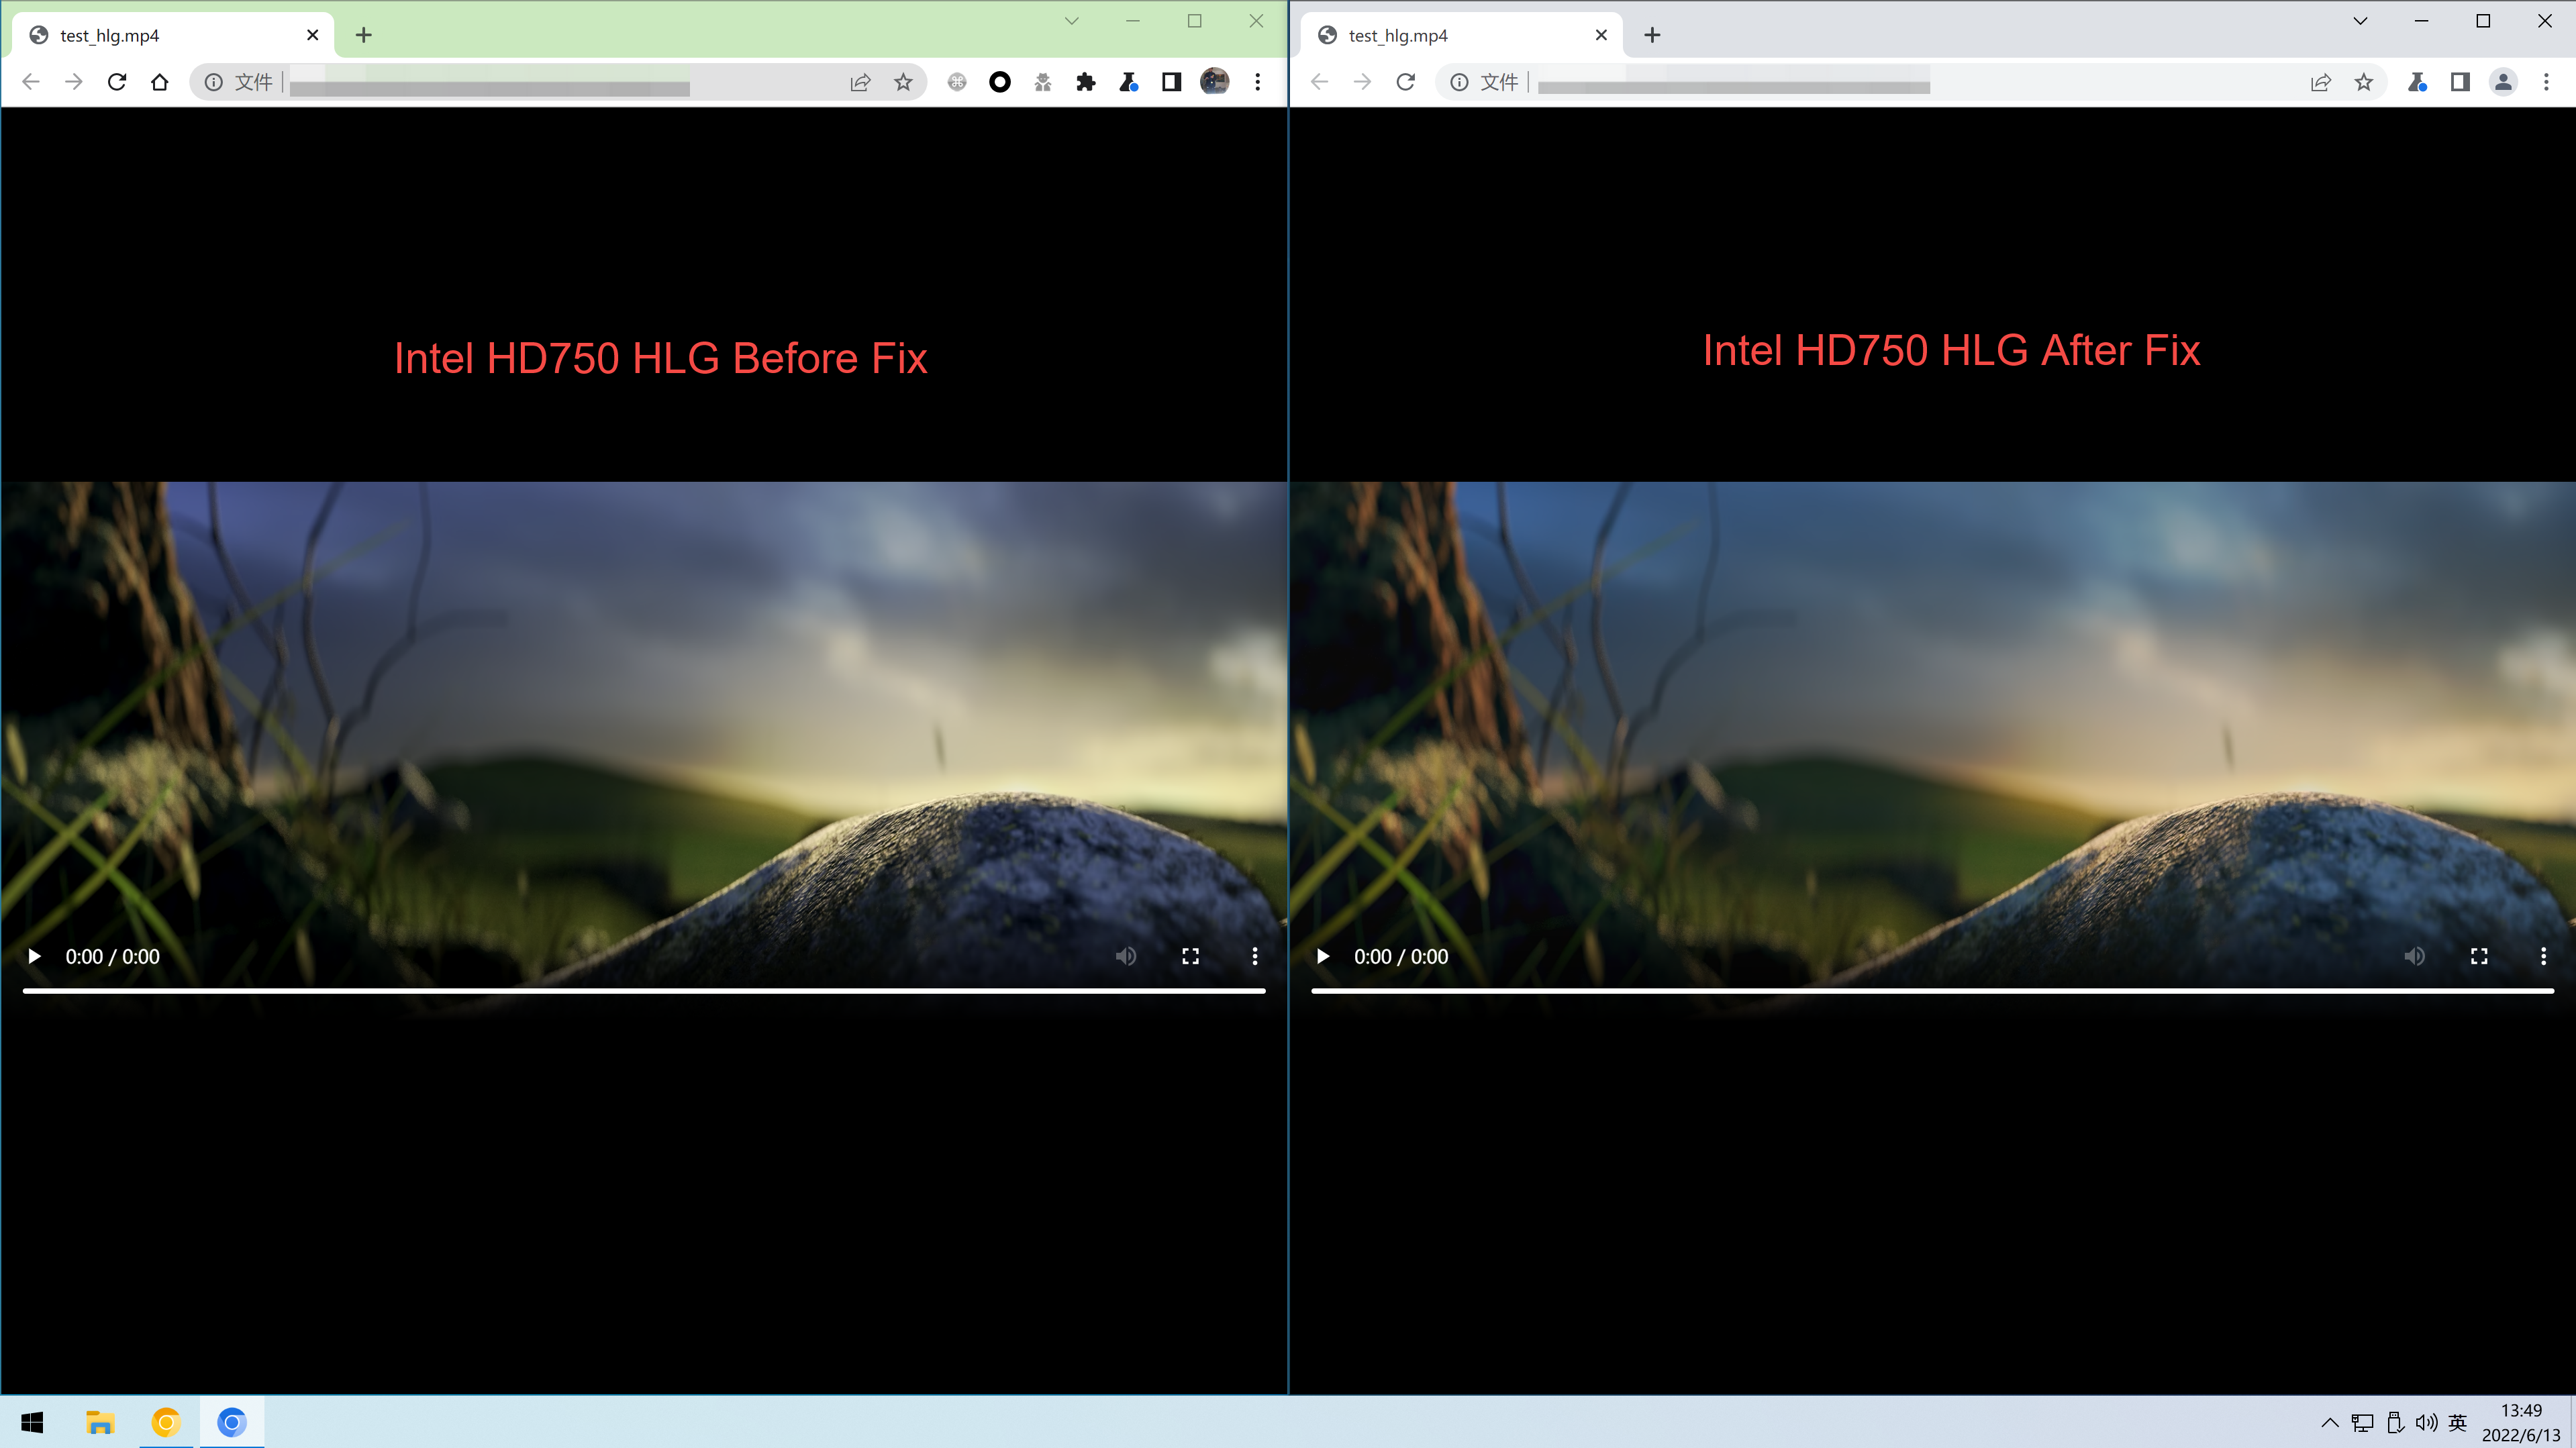Open Chrome Labs flask in left window
Viewport: 2576px width, 1448px height.
(x=1129, y=82)
